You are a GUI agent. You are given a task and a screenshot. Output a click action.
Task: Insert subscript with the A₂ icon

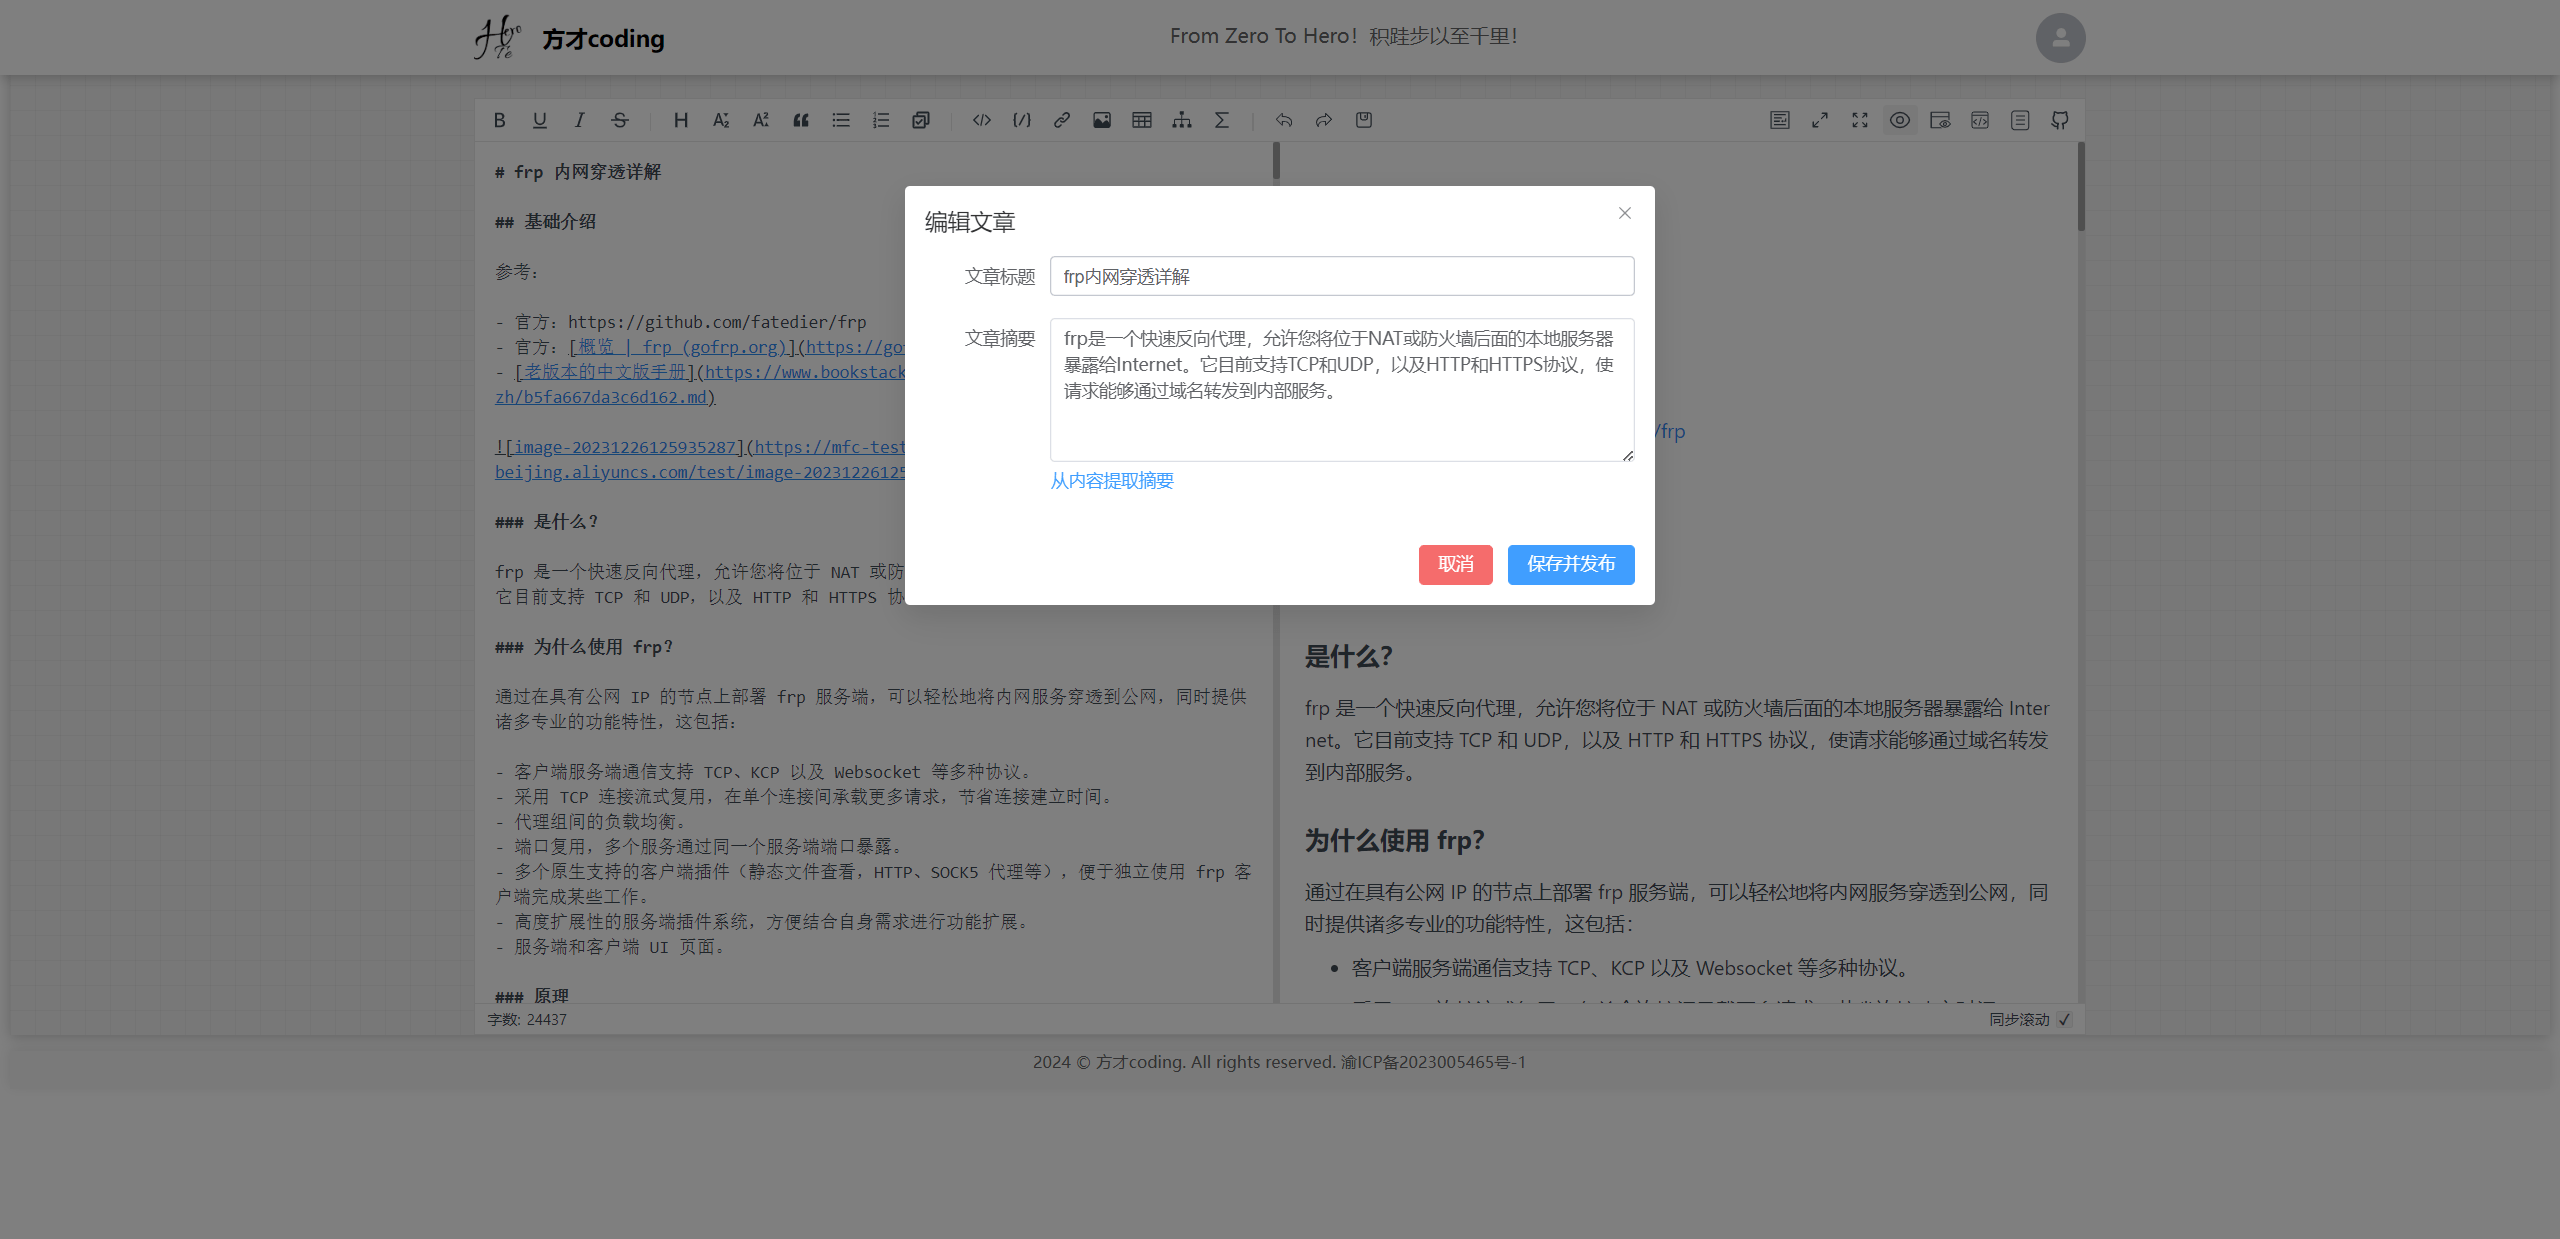[721, 120]
